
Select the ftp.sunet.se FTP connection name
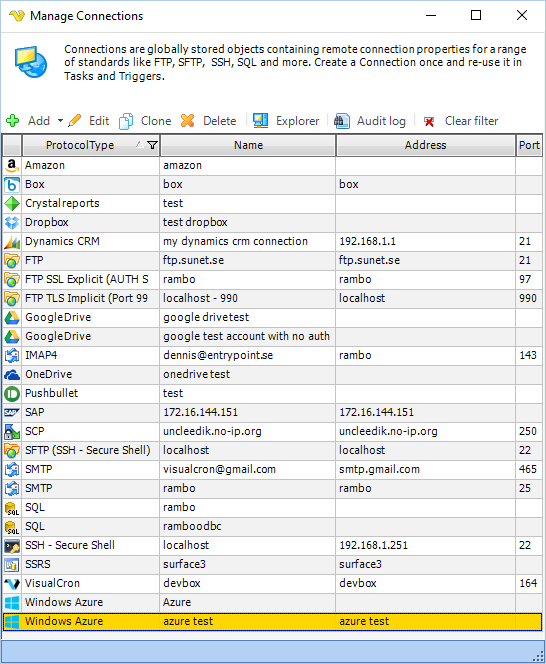pyautogui.click(x=194, y=260)
